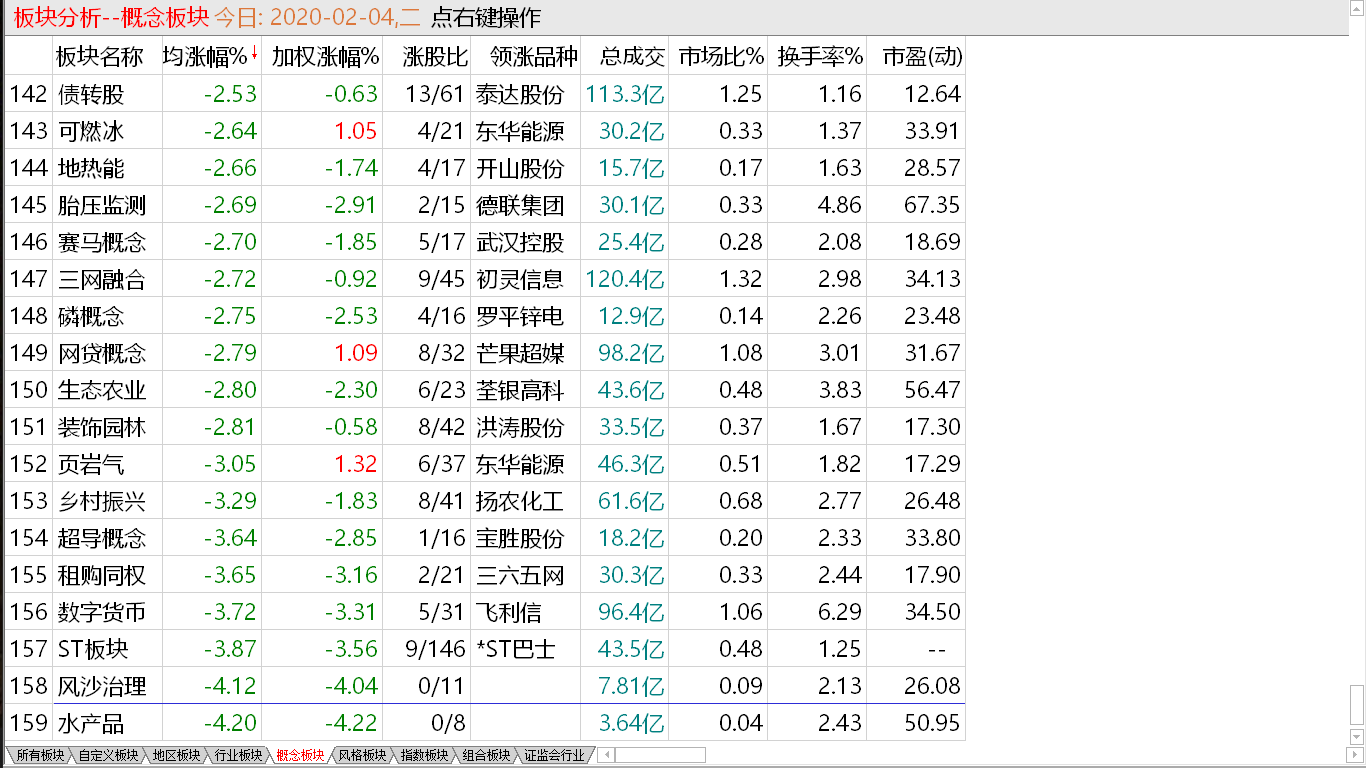Sort by the 加权涨幅% column header
This screenshot has width=1366, height=768.
pyautogui.click(x=325, y=56)
